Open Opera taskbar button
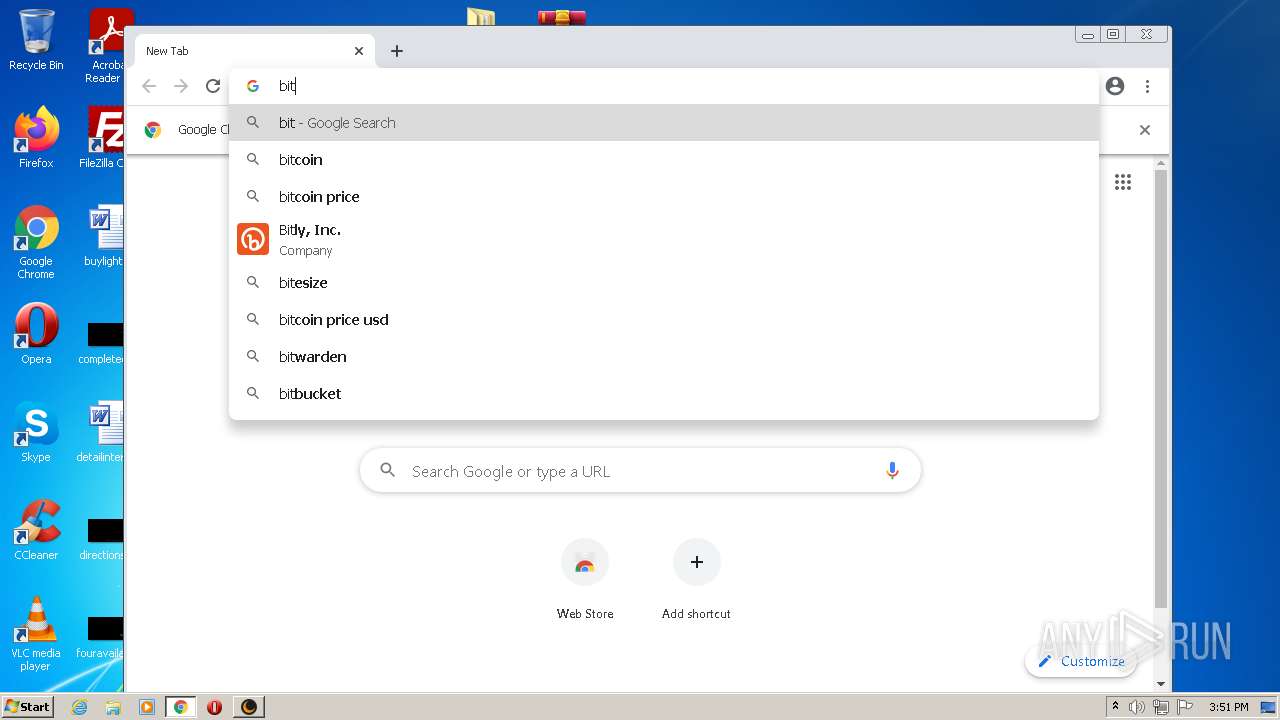1280x720 pixels. click(214, 707)
